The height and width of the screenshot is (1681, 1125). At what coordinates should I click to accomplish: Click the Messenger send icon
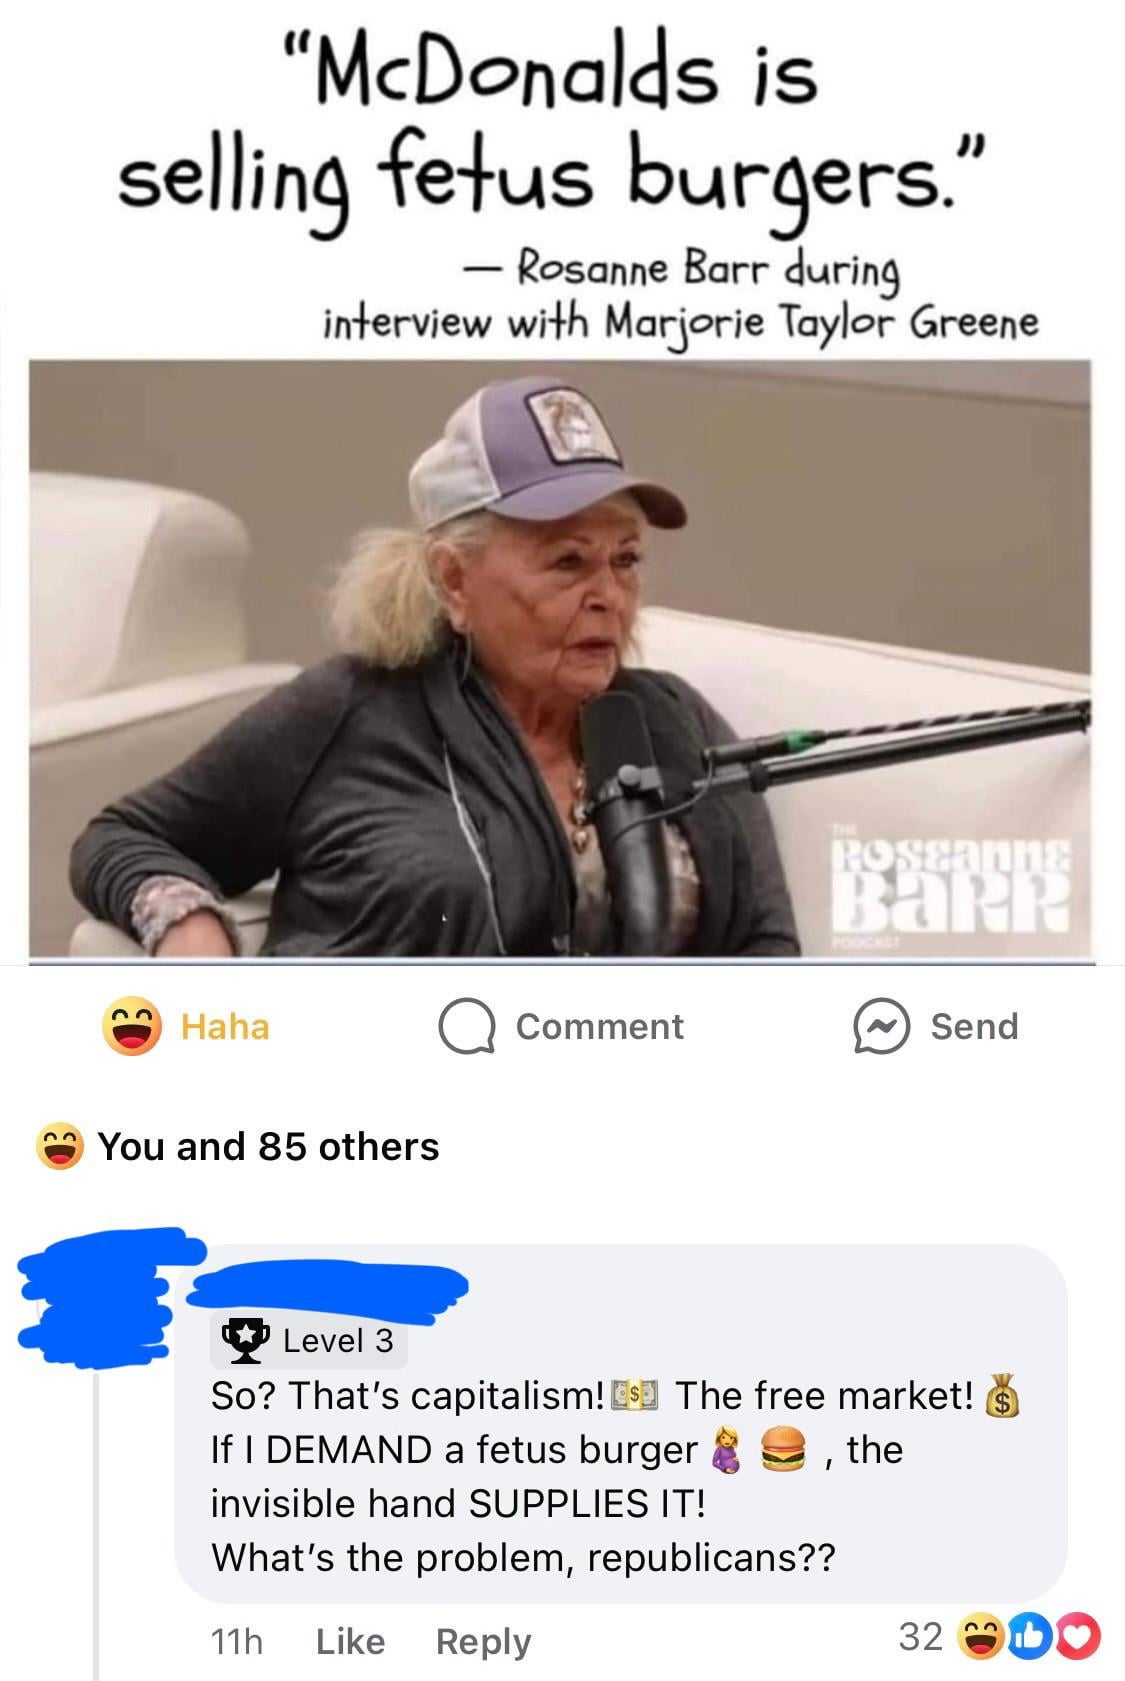pyautogui.click(x=880, y=1027)
